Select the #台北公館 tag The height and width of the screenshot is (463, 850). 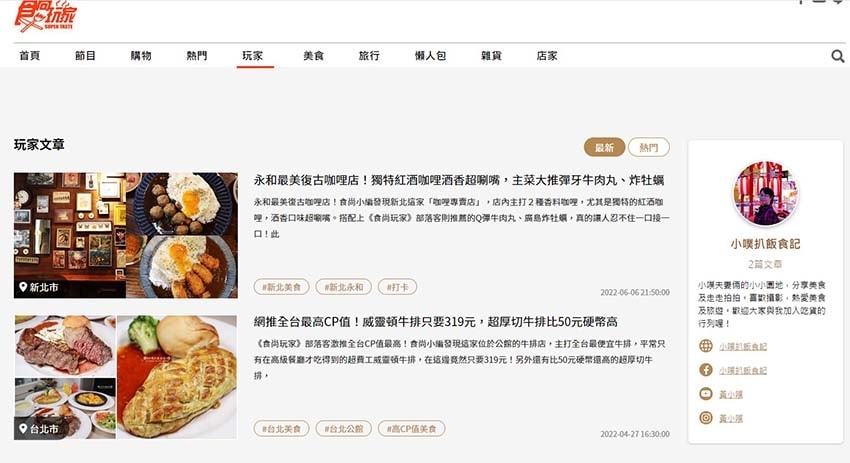pyautogui.click(x=344, y=428)
